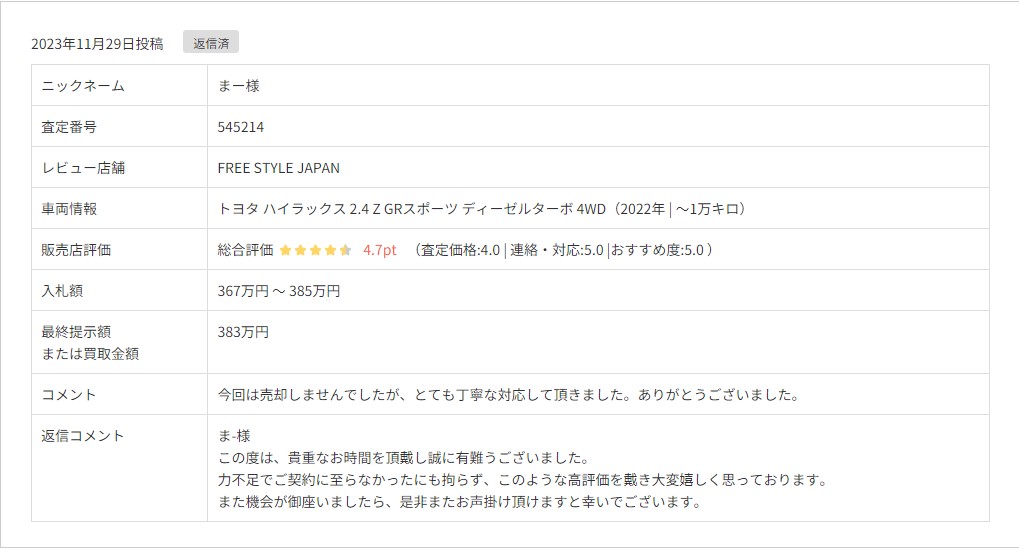Click the トヨタ ハイラックス vehicle description
Image resolution: width=1019 pixels, height=548 pixels.
click(x=482, y=209)
